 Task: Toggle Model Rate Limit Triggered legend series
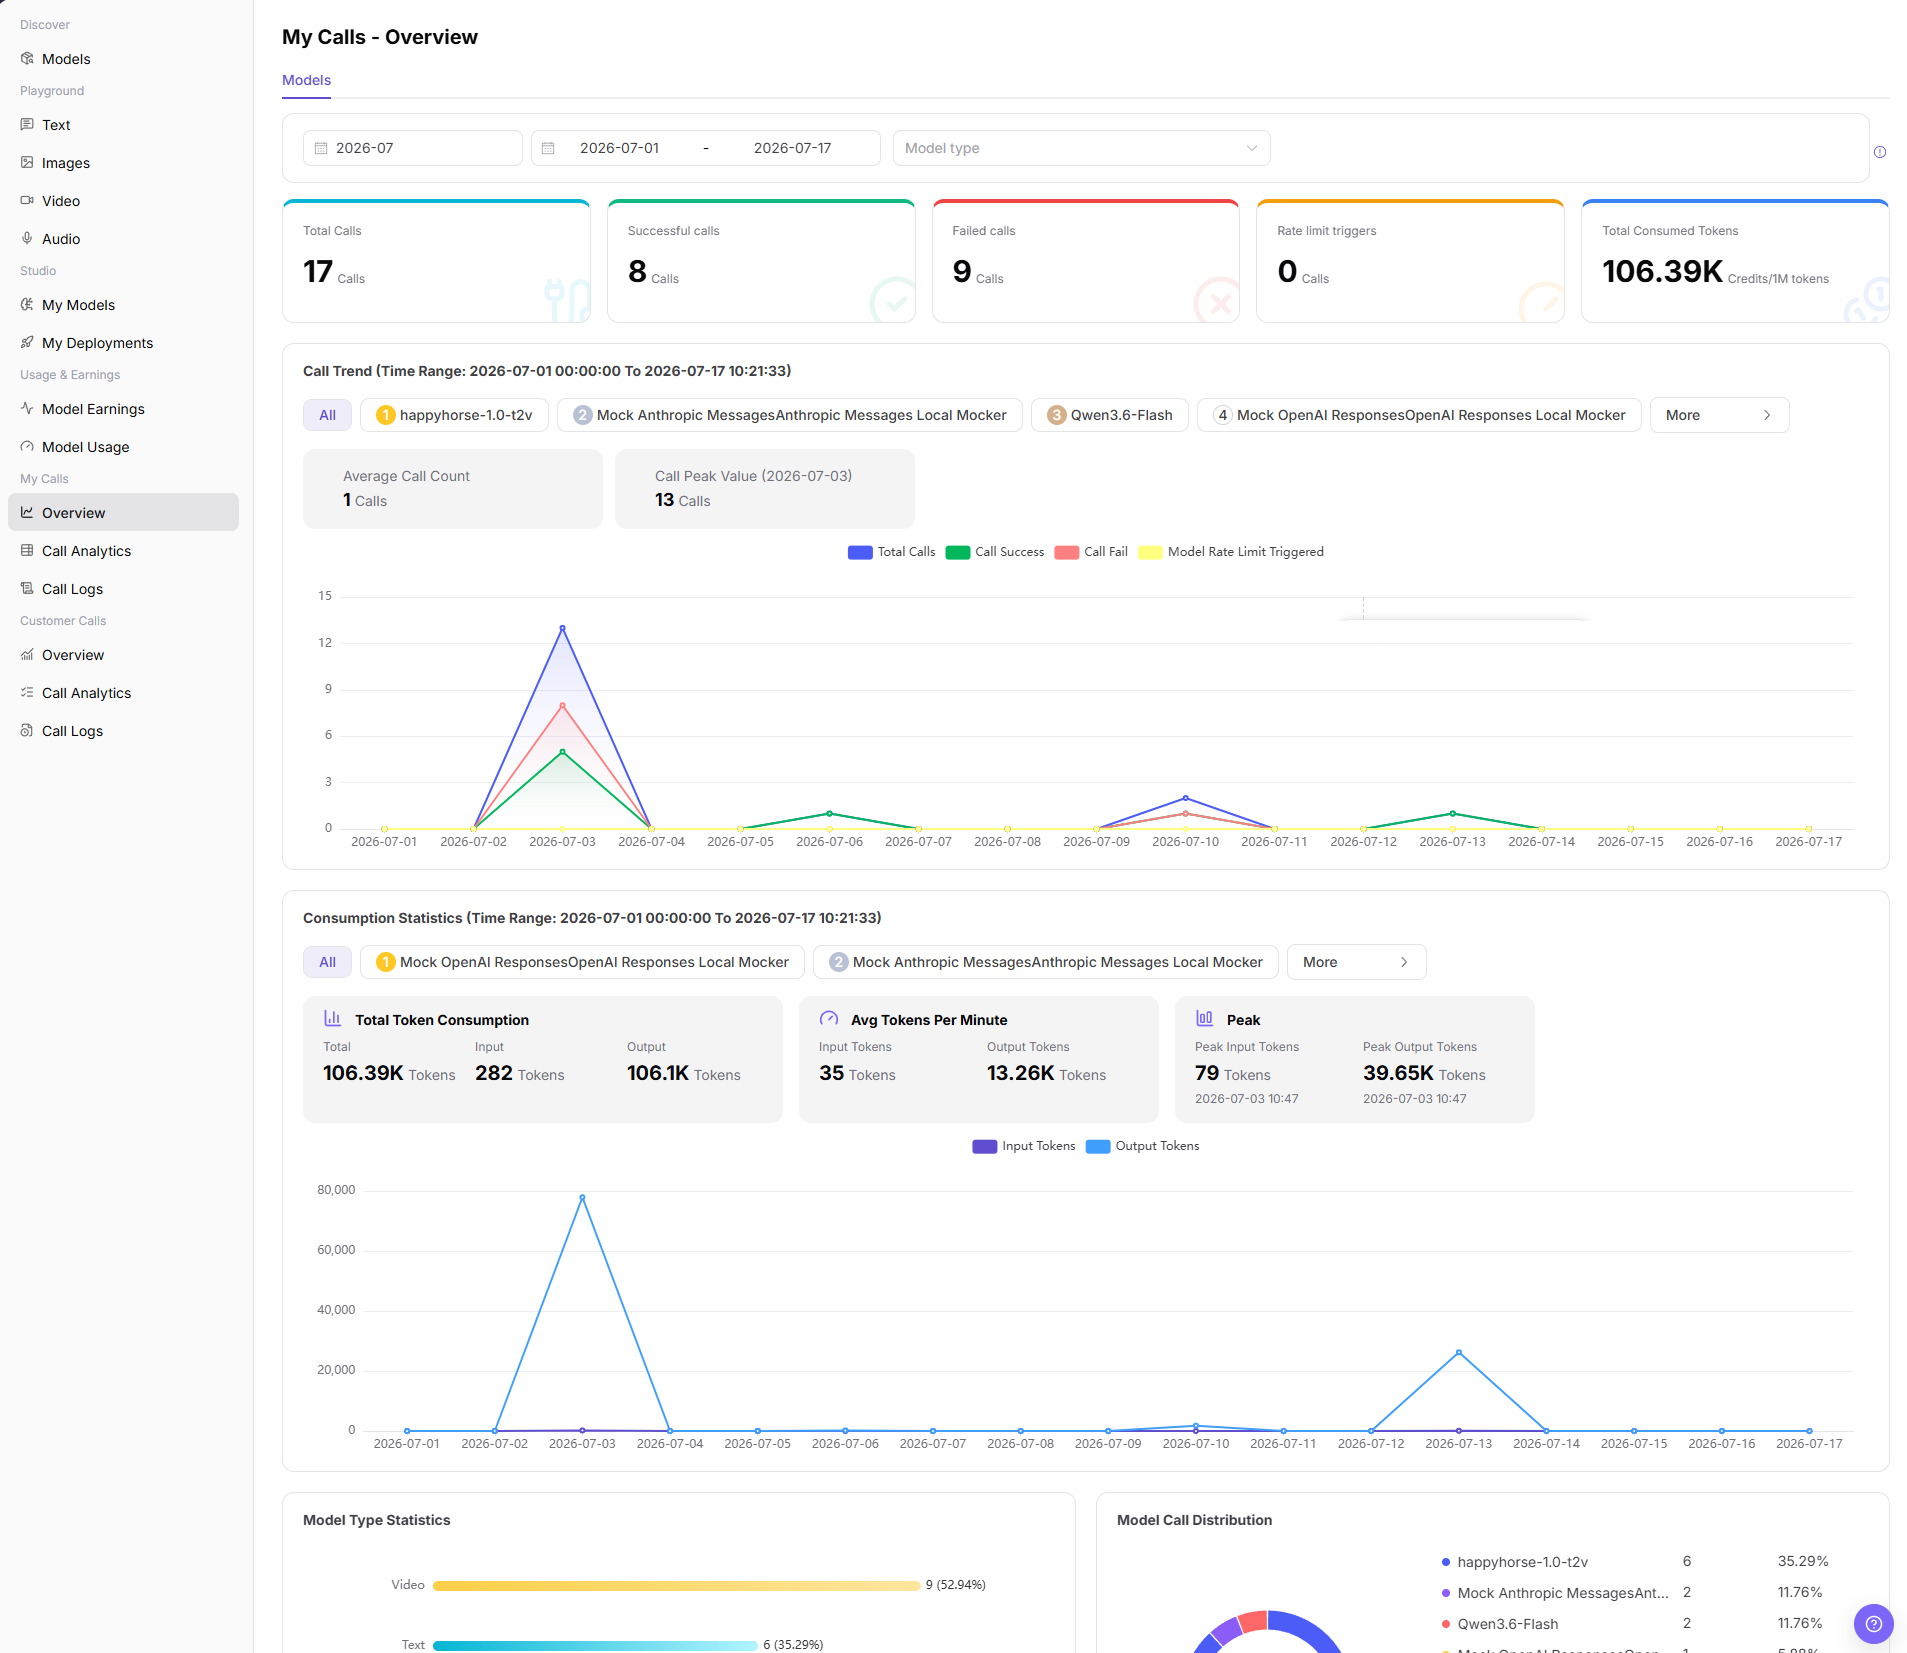pyautogui.click(x=1231, y=552)
